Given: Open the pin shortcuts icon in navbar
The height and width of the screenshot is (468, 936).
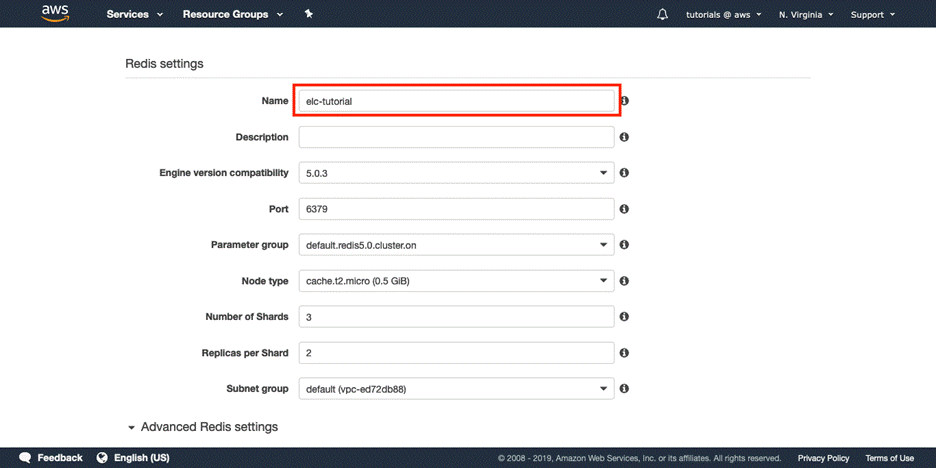Looking at the screenshot, I should click(x=309, y=14).
